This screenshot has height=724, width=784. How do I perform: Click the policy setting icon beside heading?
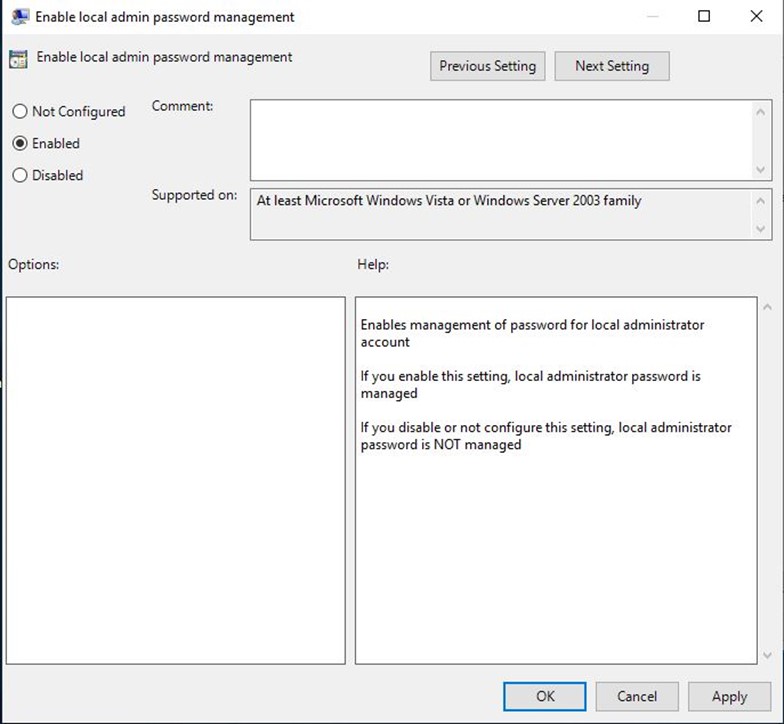tap(18, 59)
